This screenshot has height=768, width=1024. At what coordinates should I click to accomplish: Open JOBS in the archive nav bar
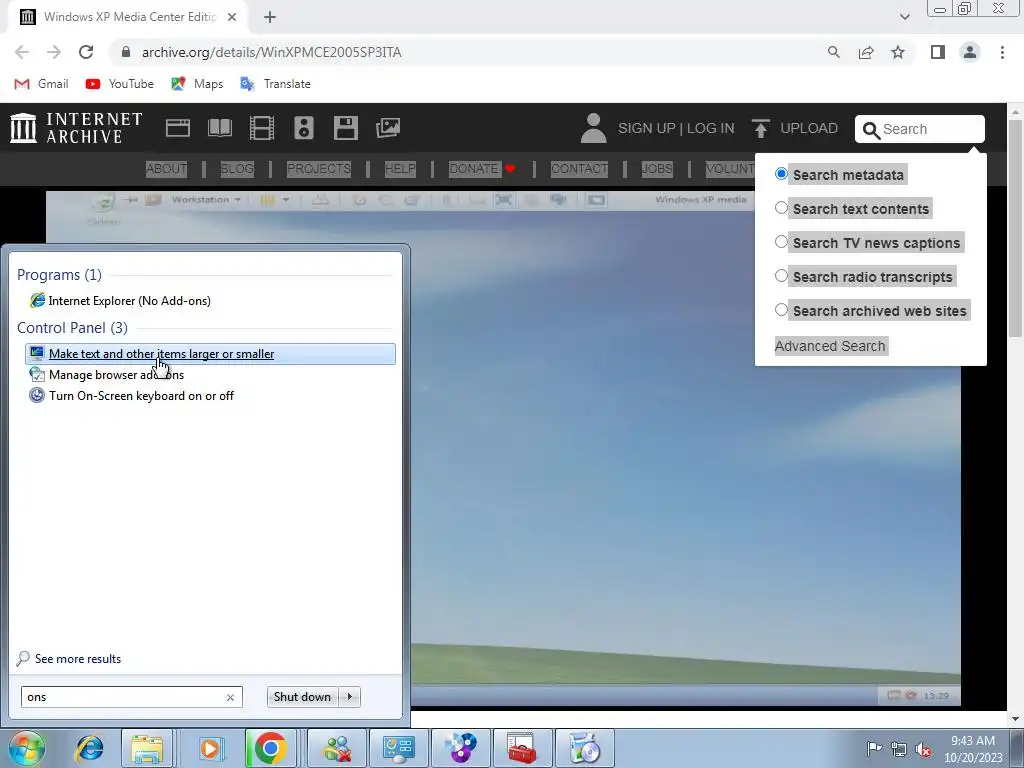[x=657, y=168]
